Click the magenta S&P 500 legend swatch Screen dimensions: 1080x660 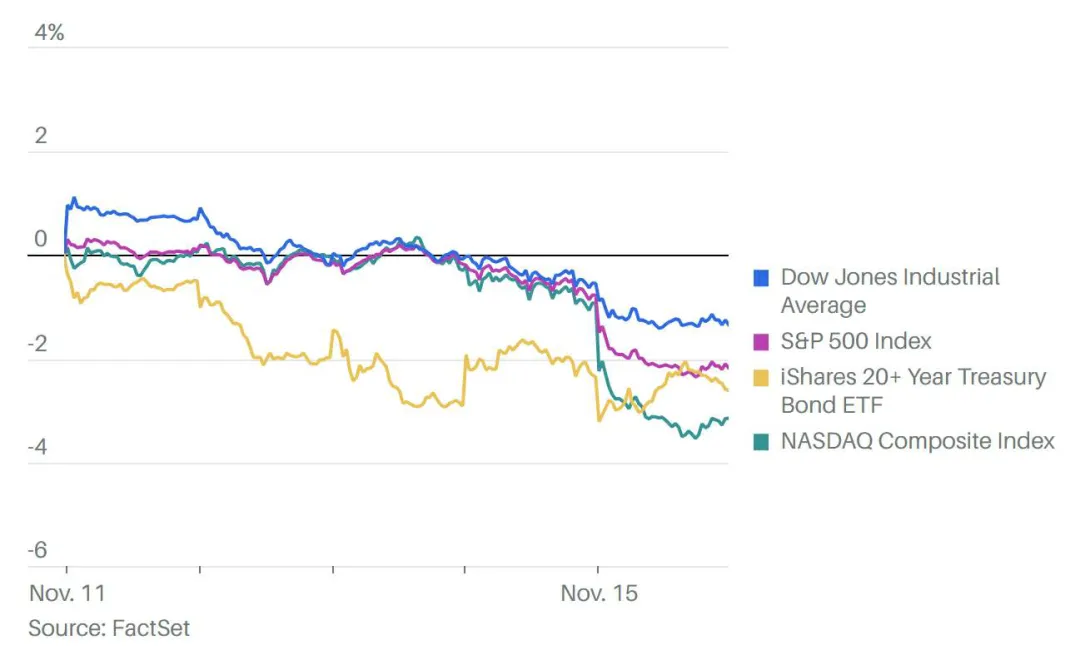click(761, 342)
